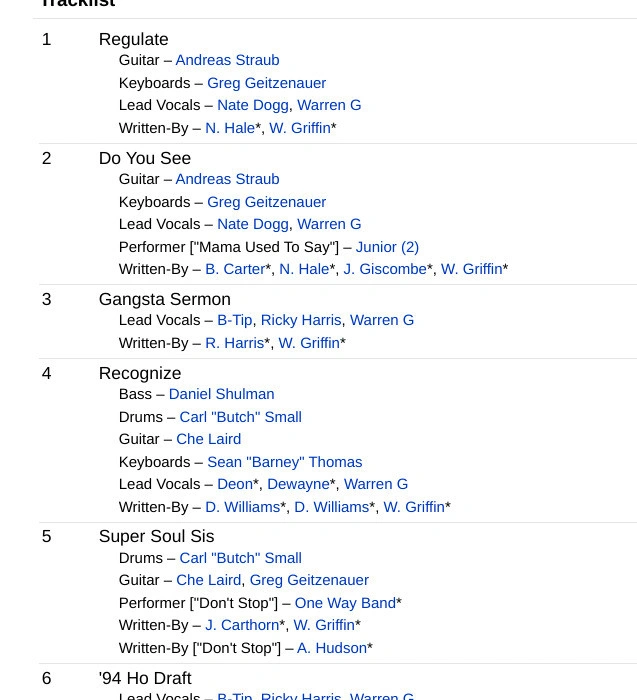Open Dewayne lead vocals link
637x700 pixels.
pos(298,484)
